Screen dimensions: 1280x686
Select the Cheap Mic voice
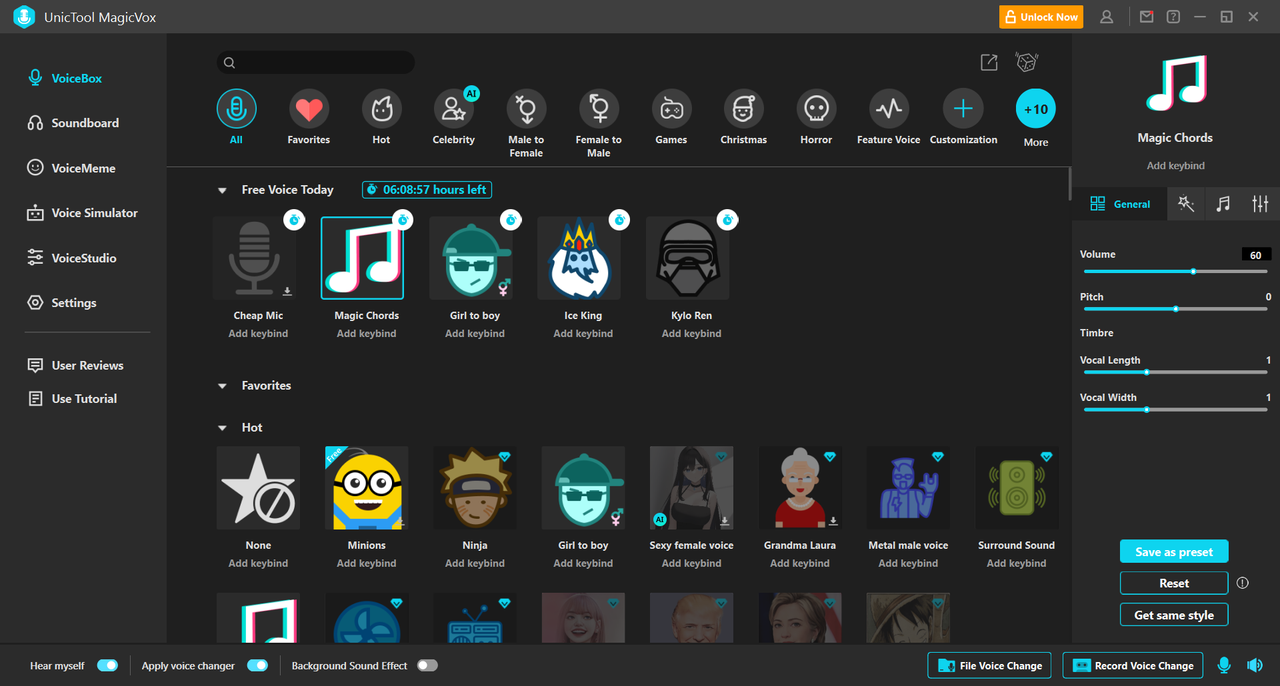tap(258, 258)
